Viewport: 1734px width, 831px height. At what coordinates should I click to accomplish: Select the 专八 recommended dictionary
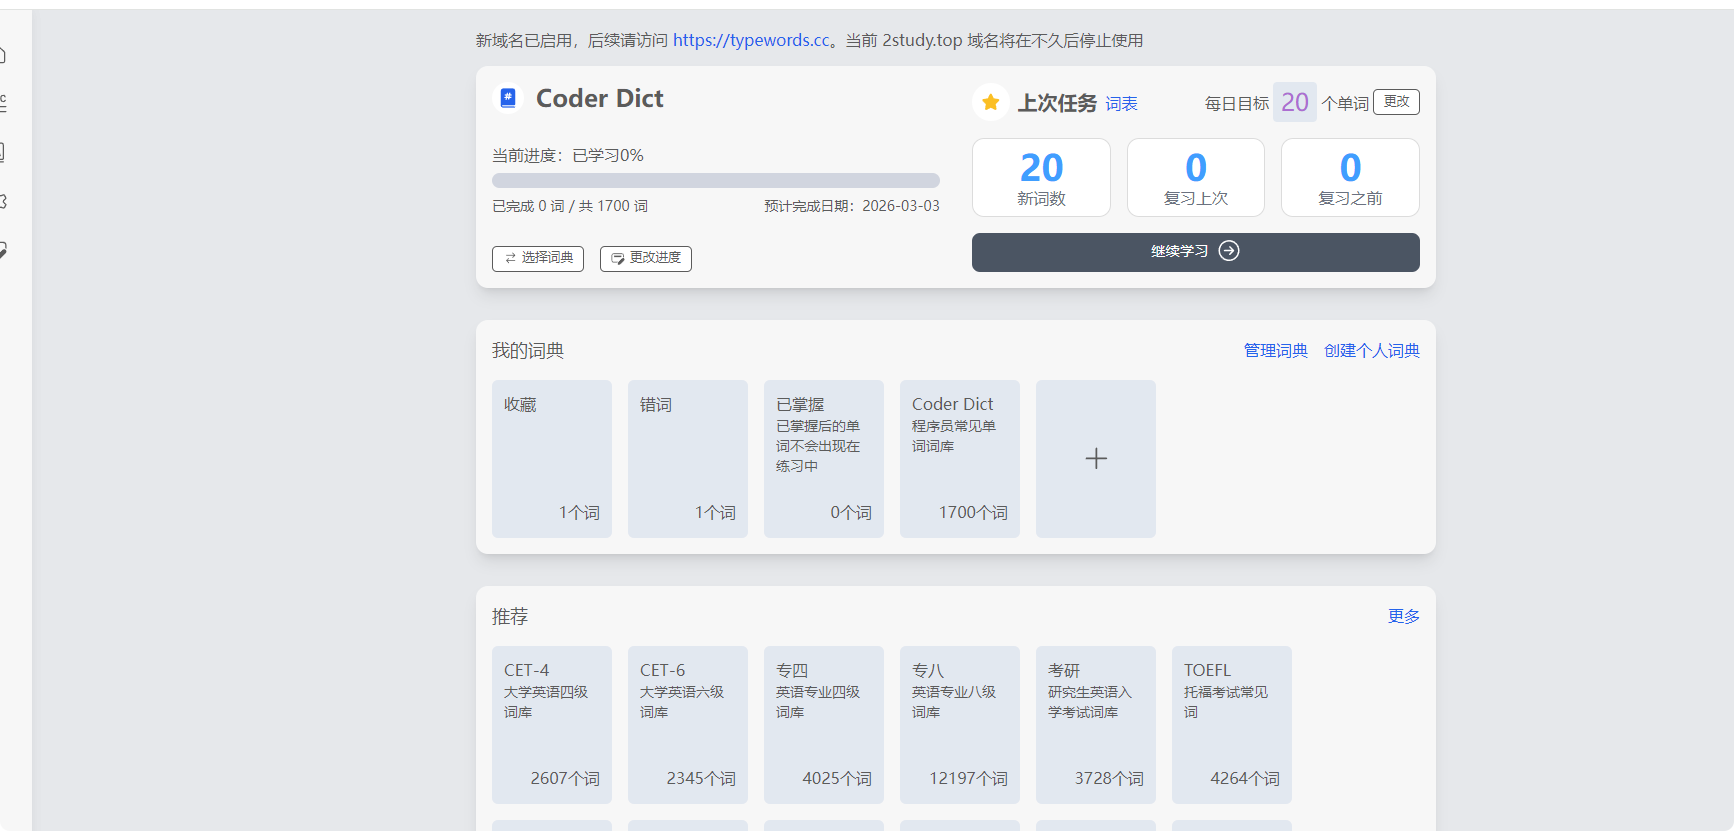(x=960, y=725)
